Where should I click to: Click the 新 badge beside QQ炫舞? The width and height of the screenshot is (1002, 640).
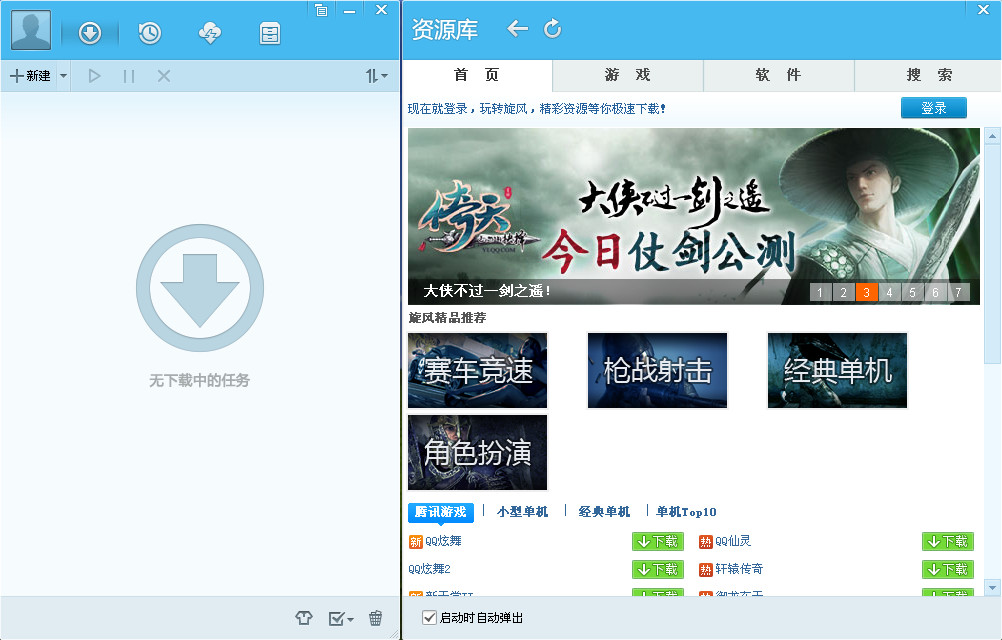click(x=416, y=542)
